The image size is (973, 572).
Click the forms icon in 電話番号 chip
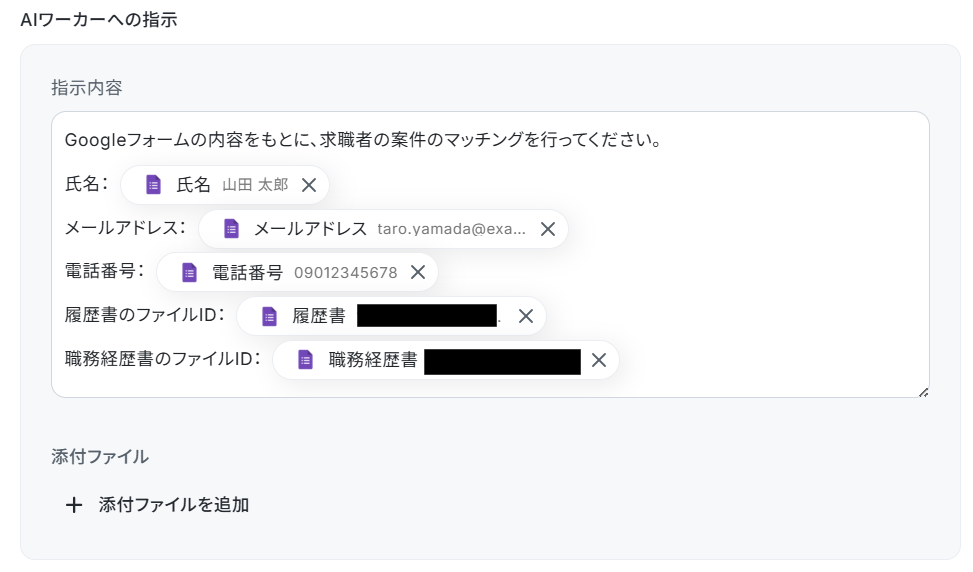(x=189, y=272)
